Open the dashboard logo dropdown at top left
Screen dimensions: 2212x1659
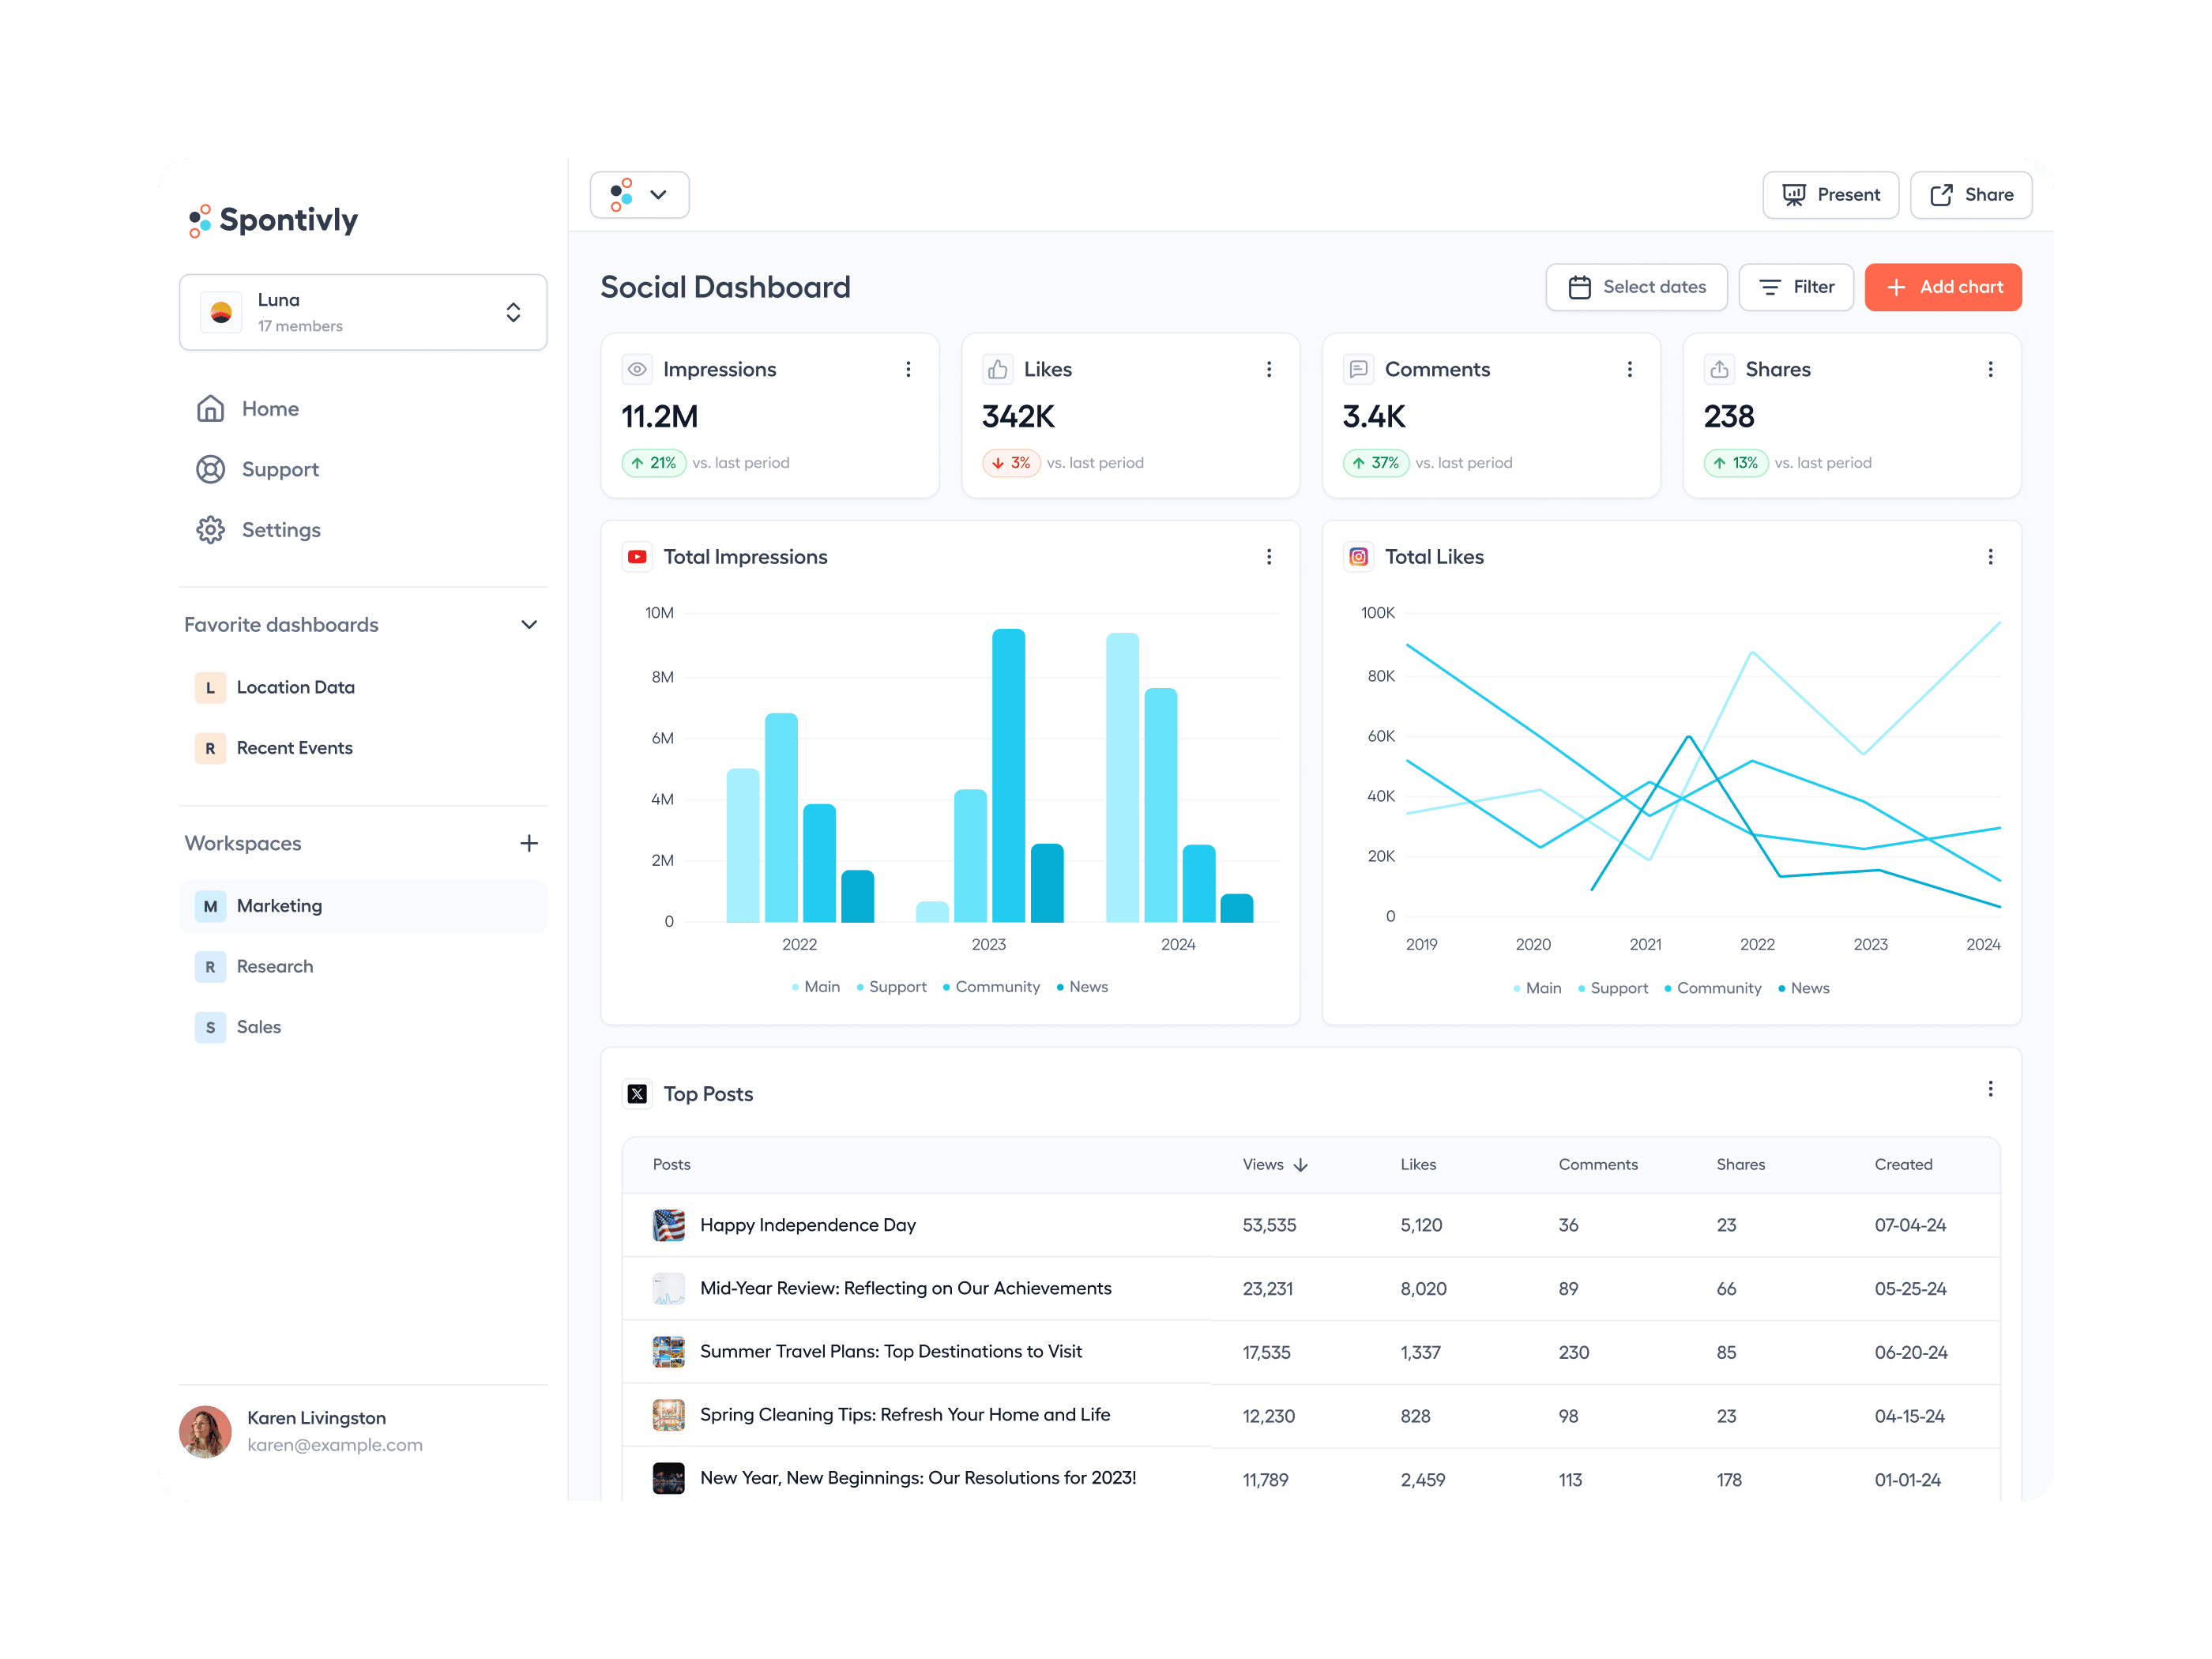point(639,194)
